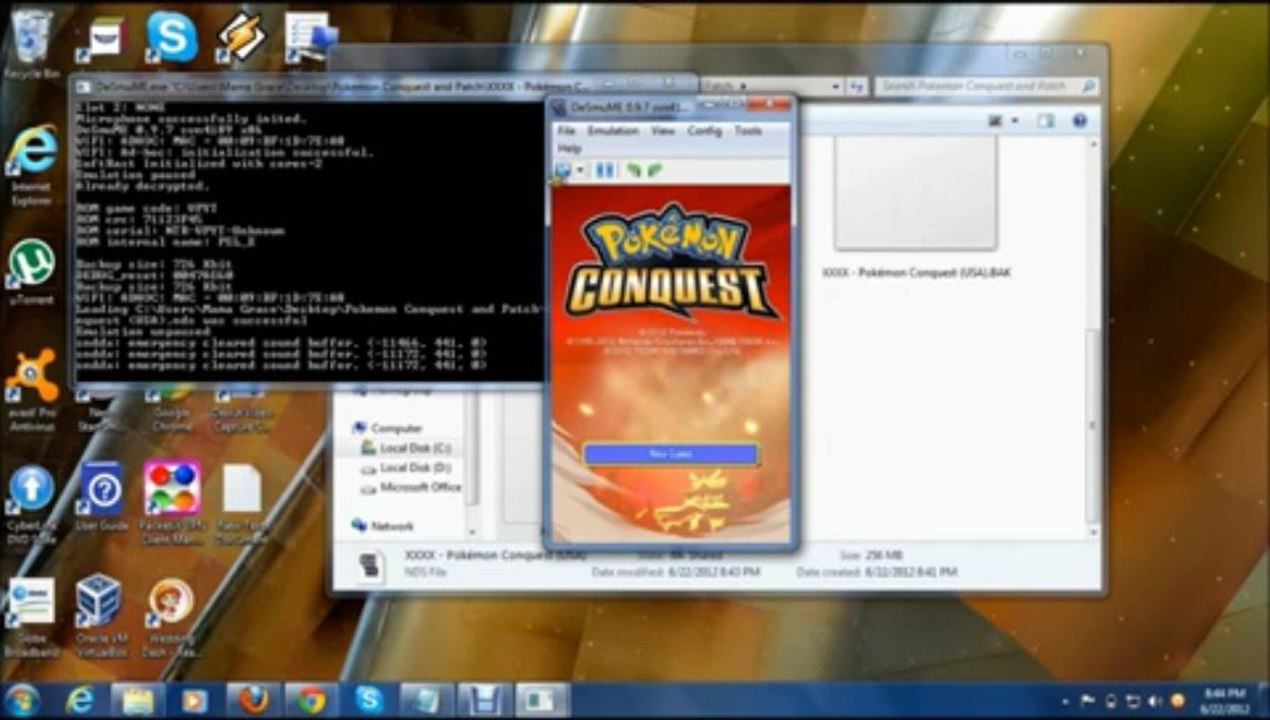Open the Emulation menu in DeSmuME
This screenshot has width=1270, height=720.
(612, 131)
